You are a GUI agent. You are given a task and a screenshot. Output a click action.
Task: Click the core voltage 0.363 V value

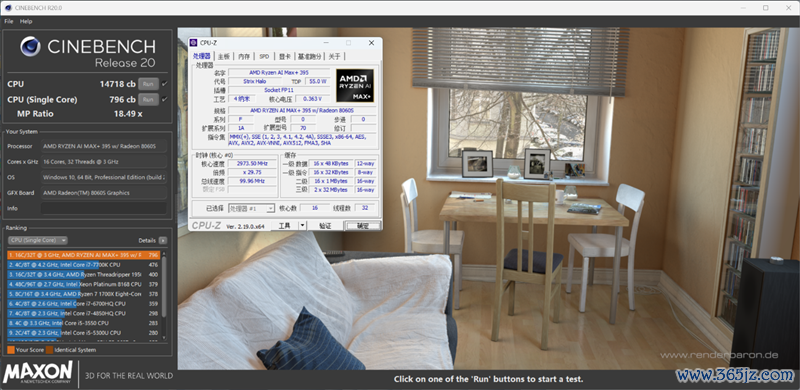[x=312, y=99]
